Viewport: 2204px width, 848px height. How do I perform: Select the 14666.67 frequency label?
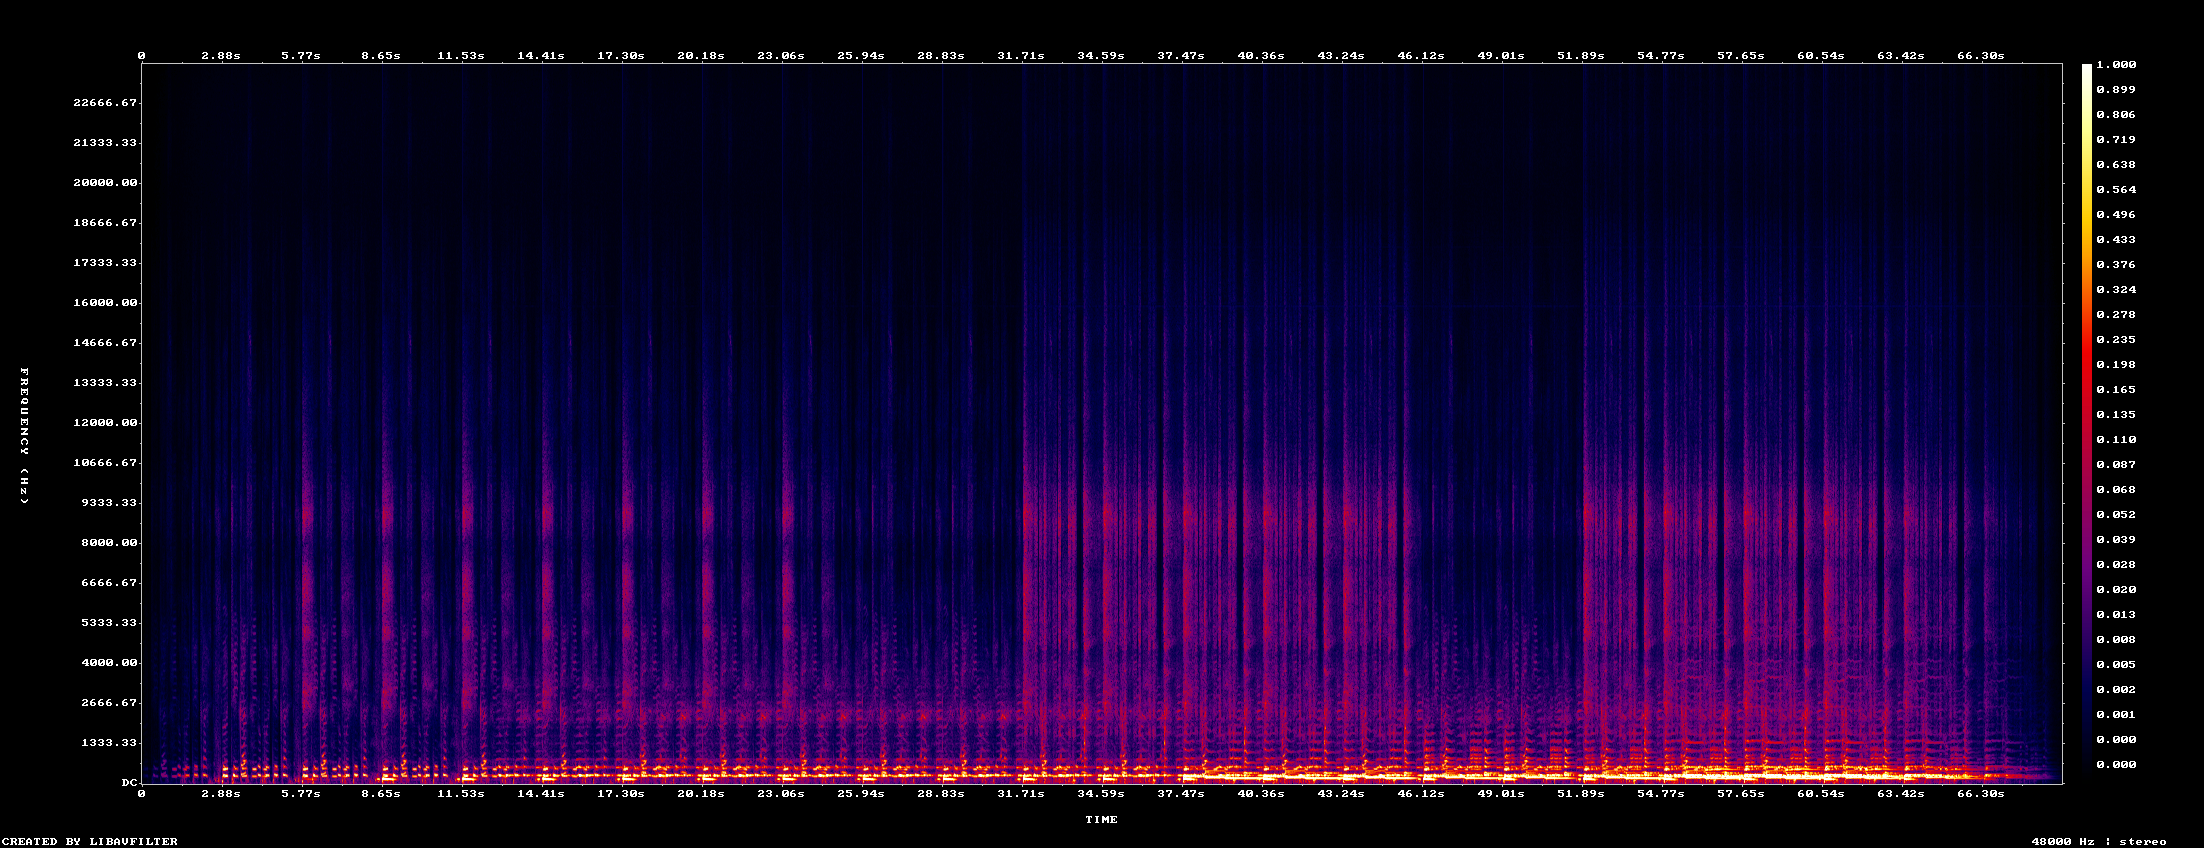[x=105, y=343]
